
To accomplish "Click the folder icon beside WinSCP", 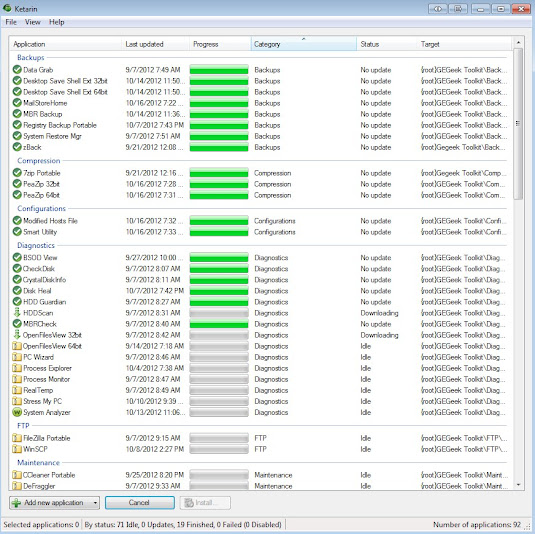I will 17,449.
